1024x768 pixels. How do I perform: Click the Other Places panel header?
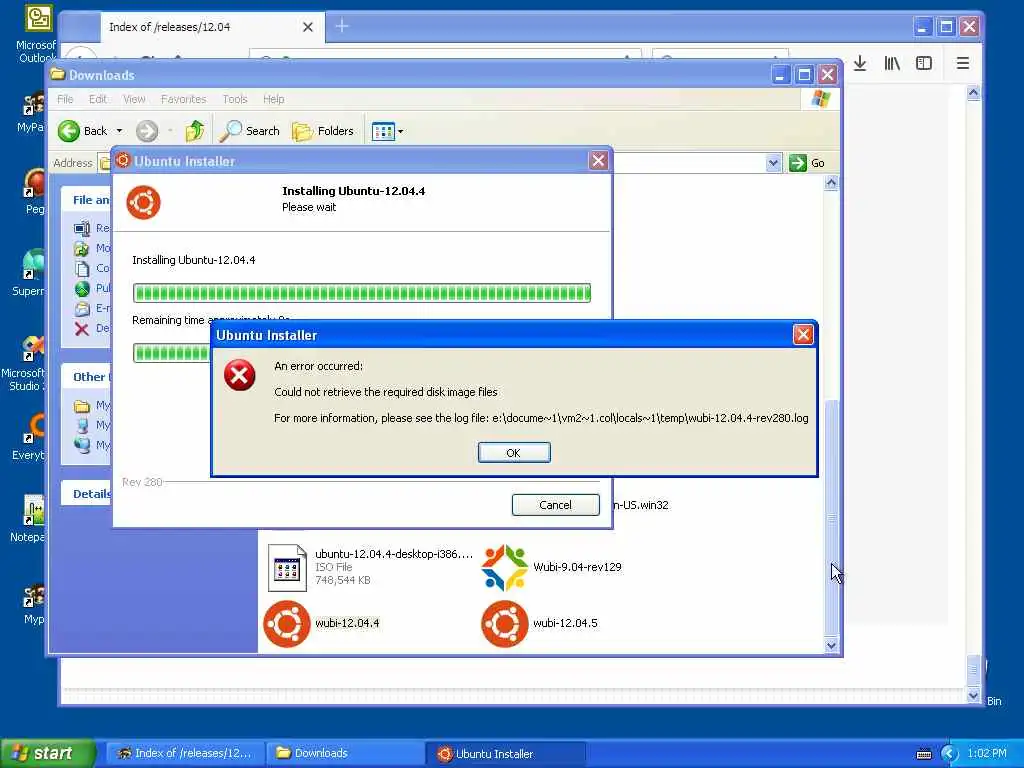point(88,377)
